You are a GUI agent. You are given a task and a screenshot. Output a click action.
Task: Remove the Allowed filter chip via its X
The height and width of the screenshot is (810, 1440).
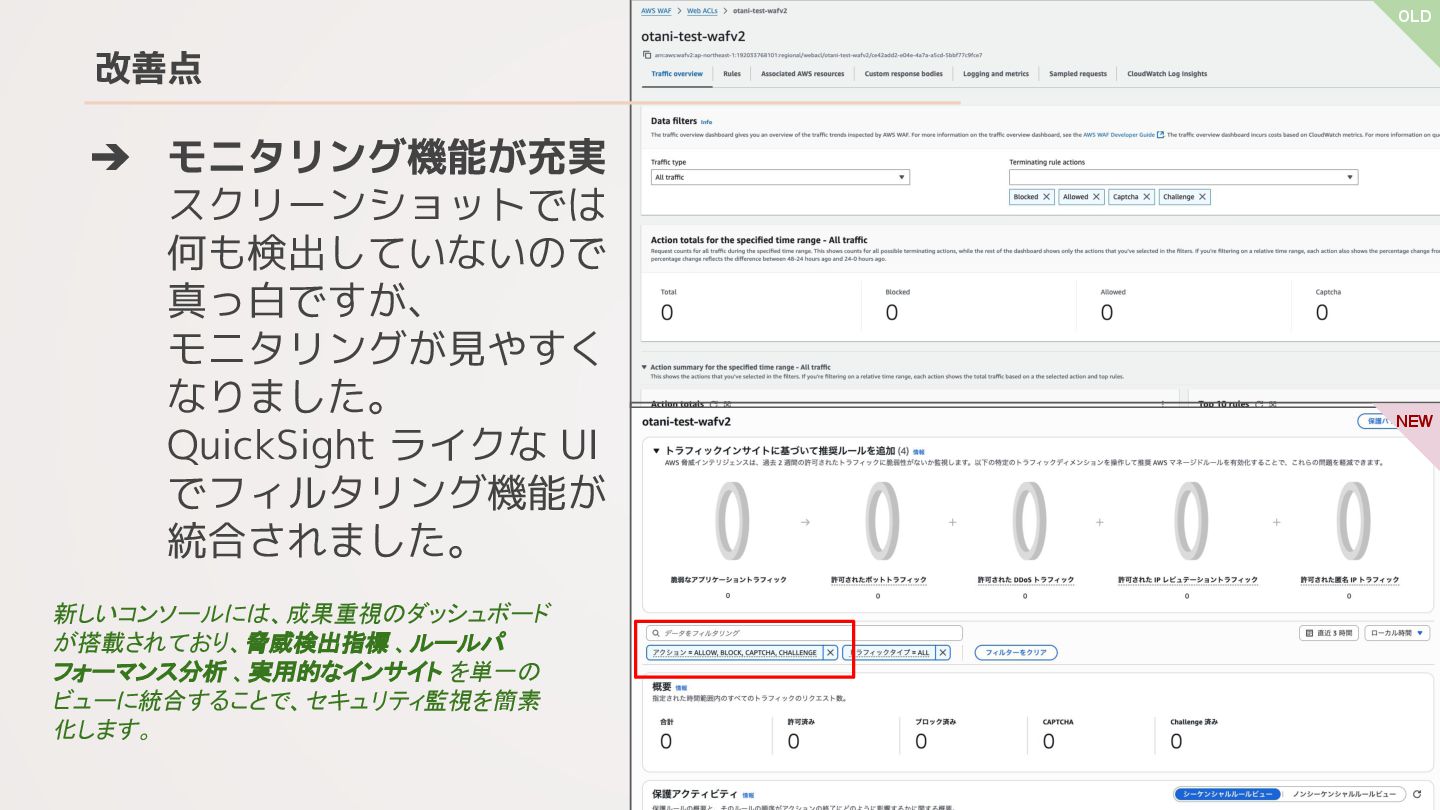[1097, 197]
